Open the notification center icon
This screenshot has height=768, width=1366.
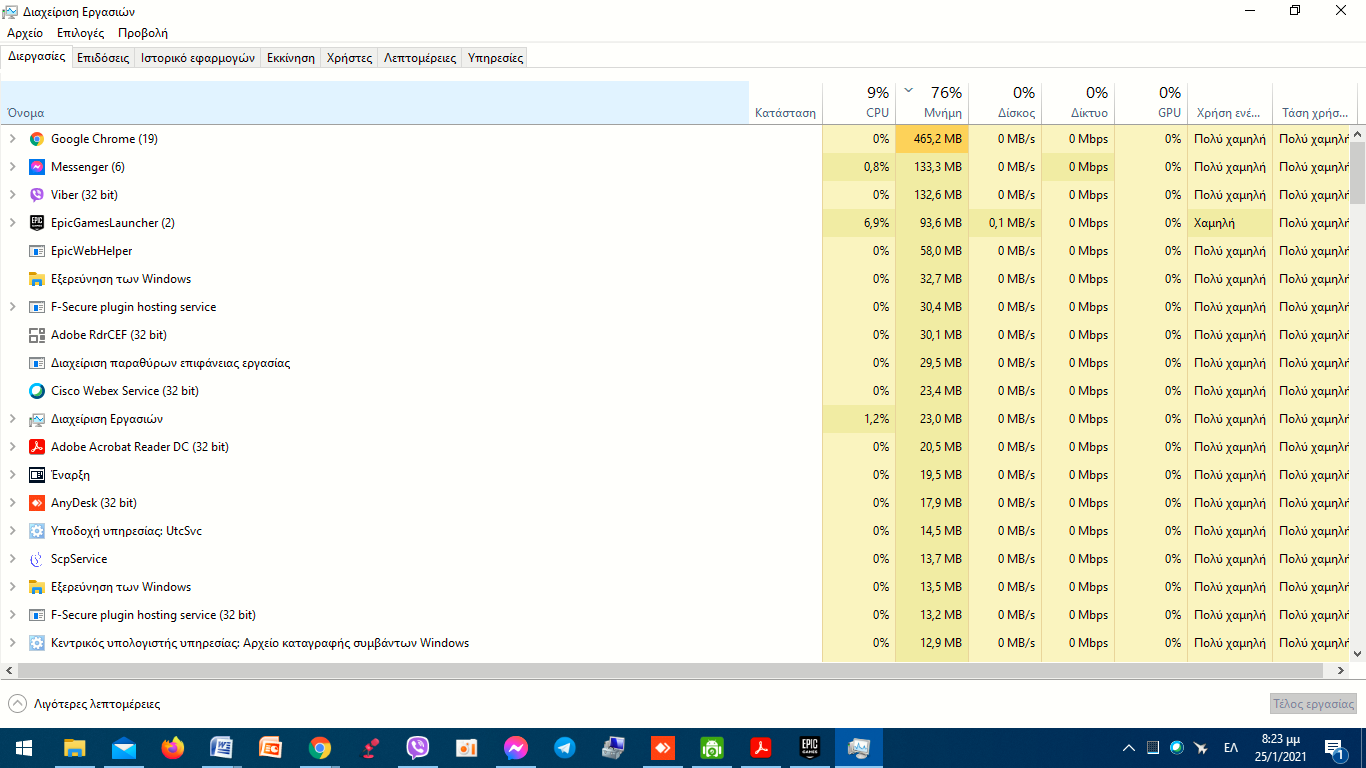pos(1334,748)
